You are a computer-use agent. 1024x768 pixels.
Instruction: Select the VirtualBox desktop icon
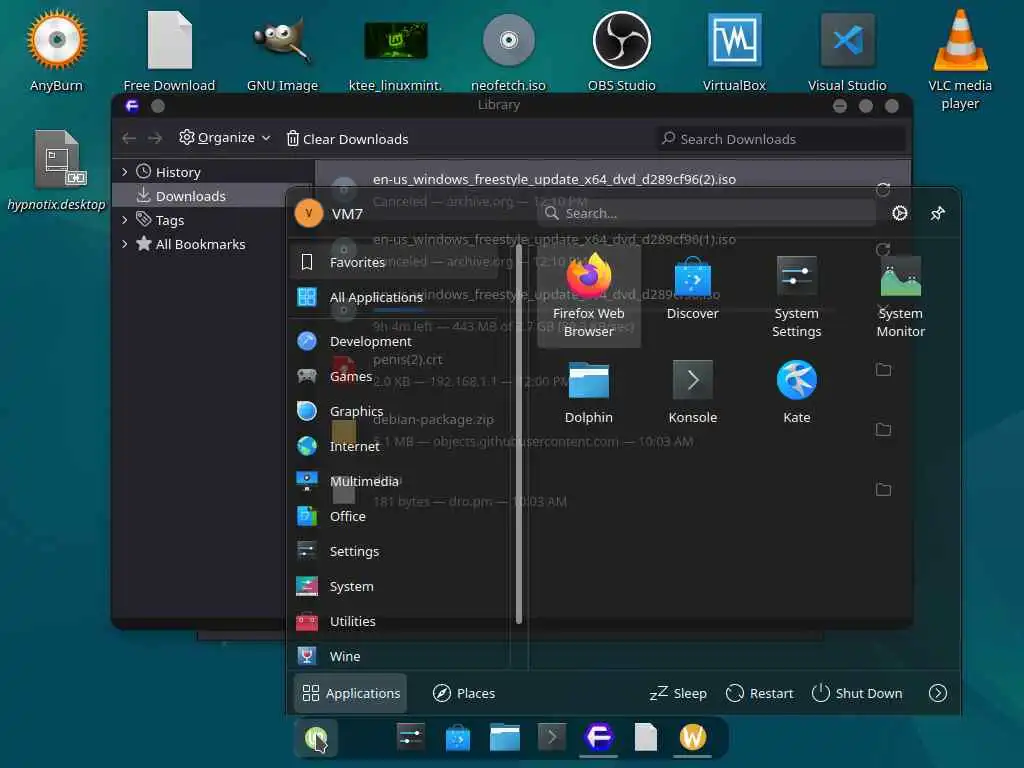coord(734,50)
